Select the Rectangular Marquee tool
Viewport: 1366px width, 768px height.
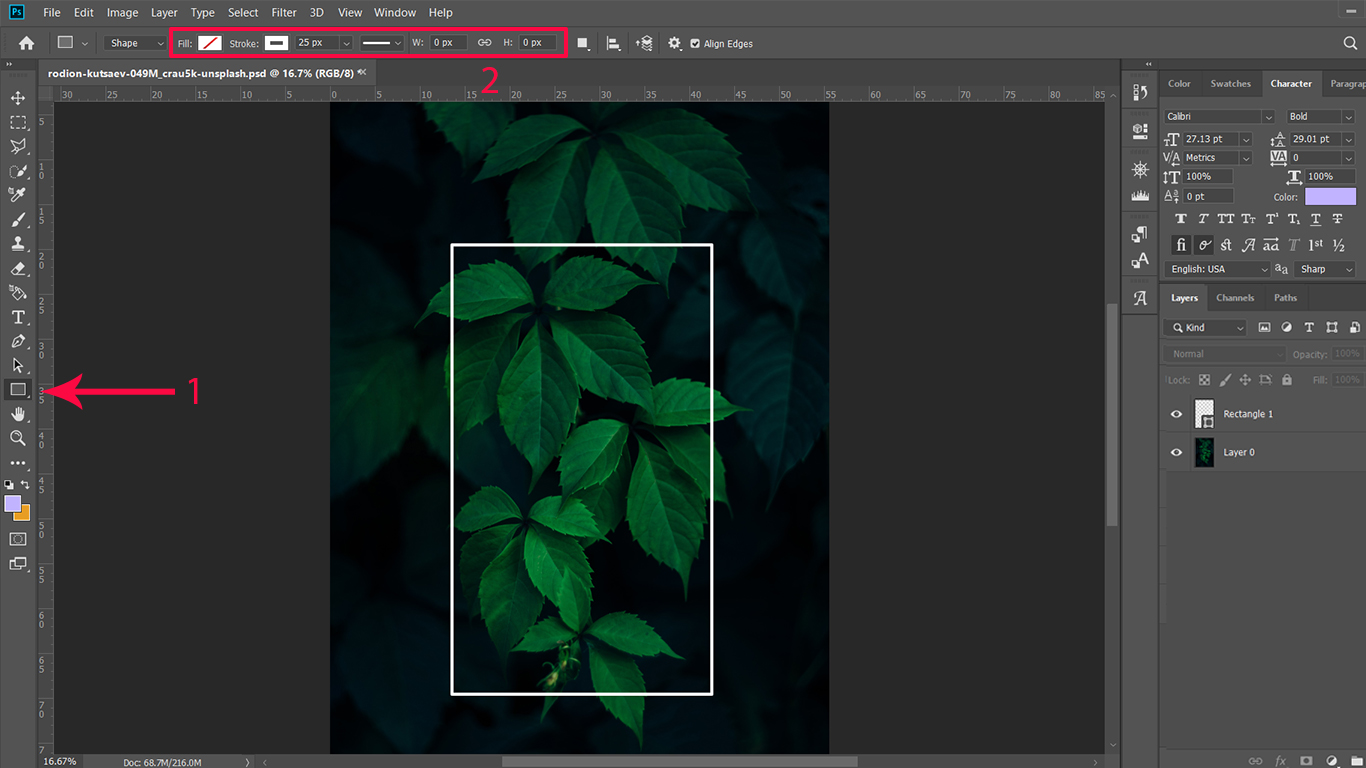[18, 122]
